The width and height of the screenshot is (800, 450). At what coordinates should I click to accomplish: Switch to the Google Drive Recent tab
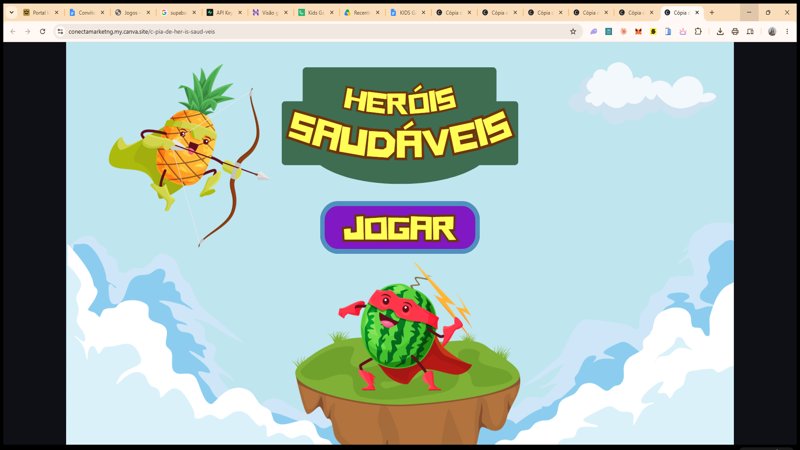[x=361, y=12]
